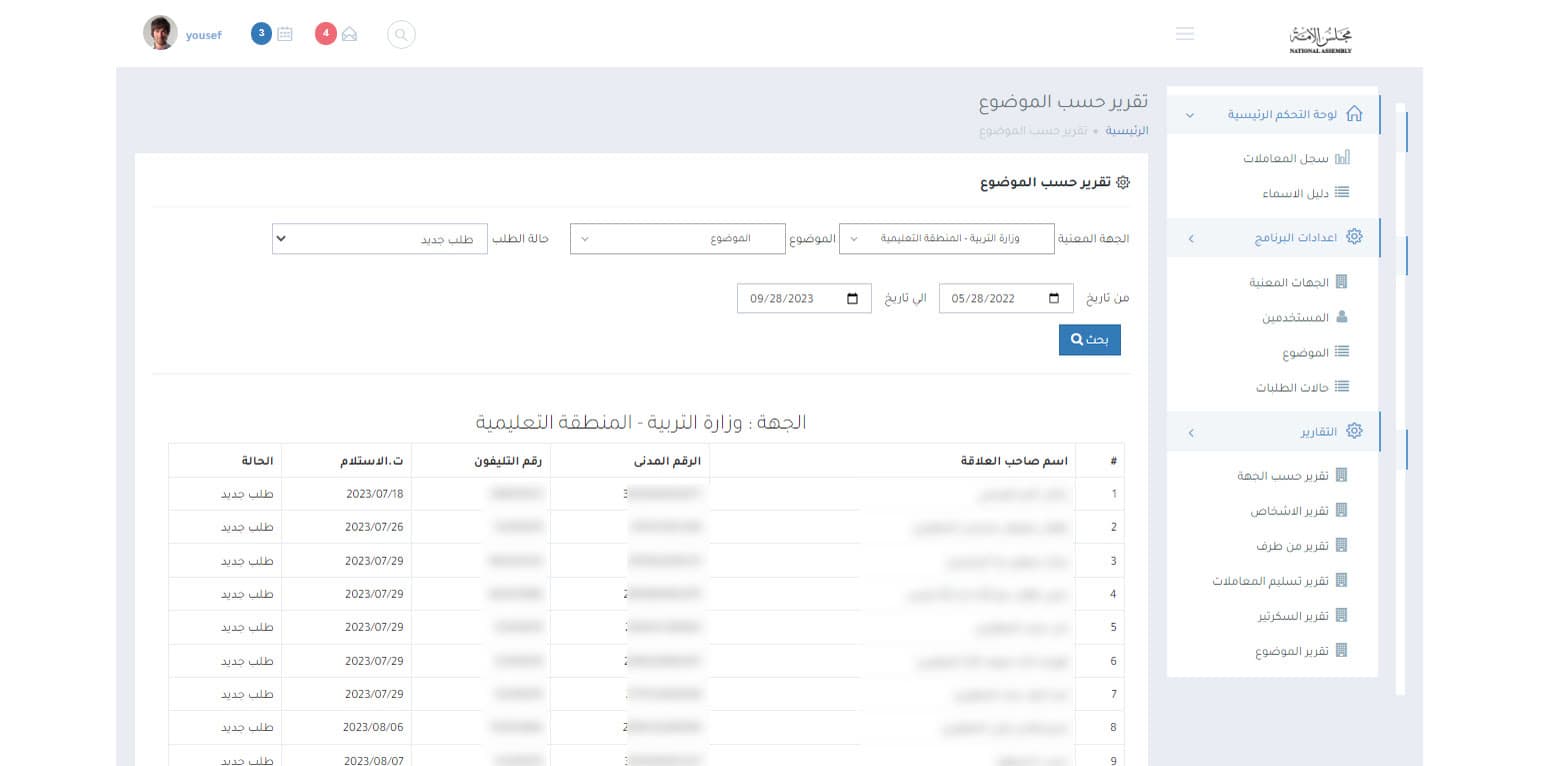Click the building icon for تقرير السكرتير
The height and width of the screenshot is (766, 1568).
click(1342, 615)
